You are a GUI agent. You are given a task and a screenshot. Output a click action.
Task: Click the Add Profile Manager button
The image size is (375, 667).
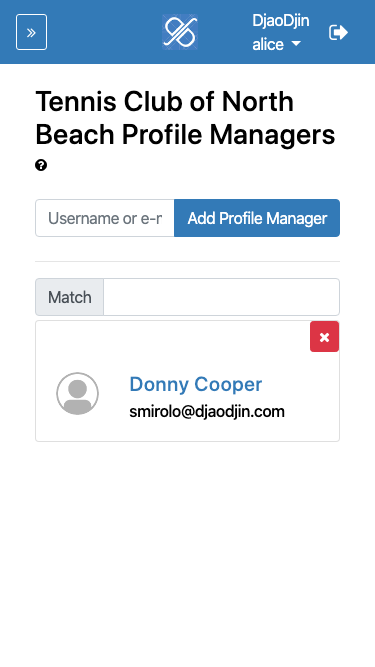[x=257, y=218]
